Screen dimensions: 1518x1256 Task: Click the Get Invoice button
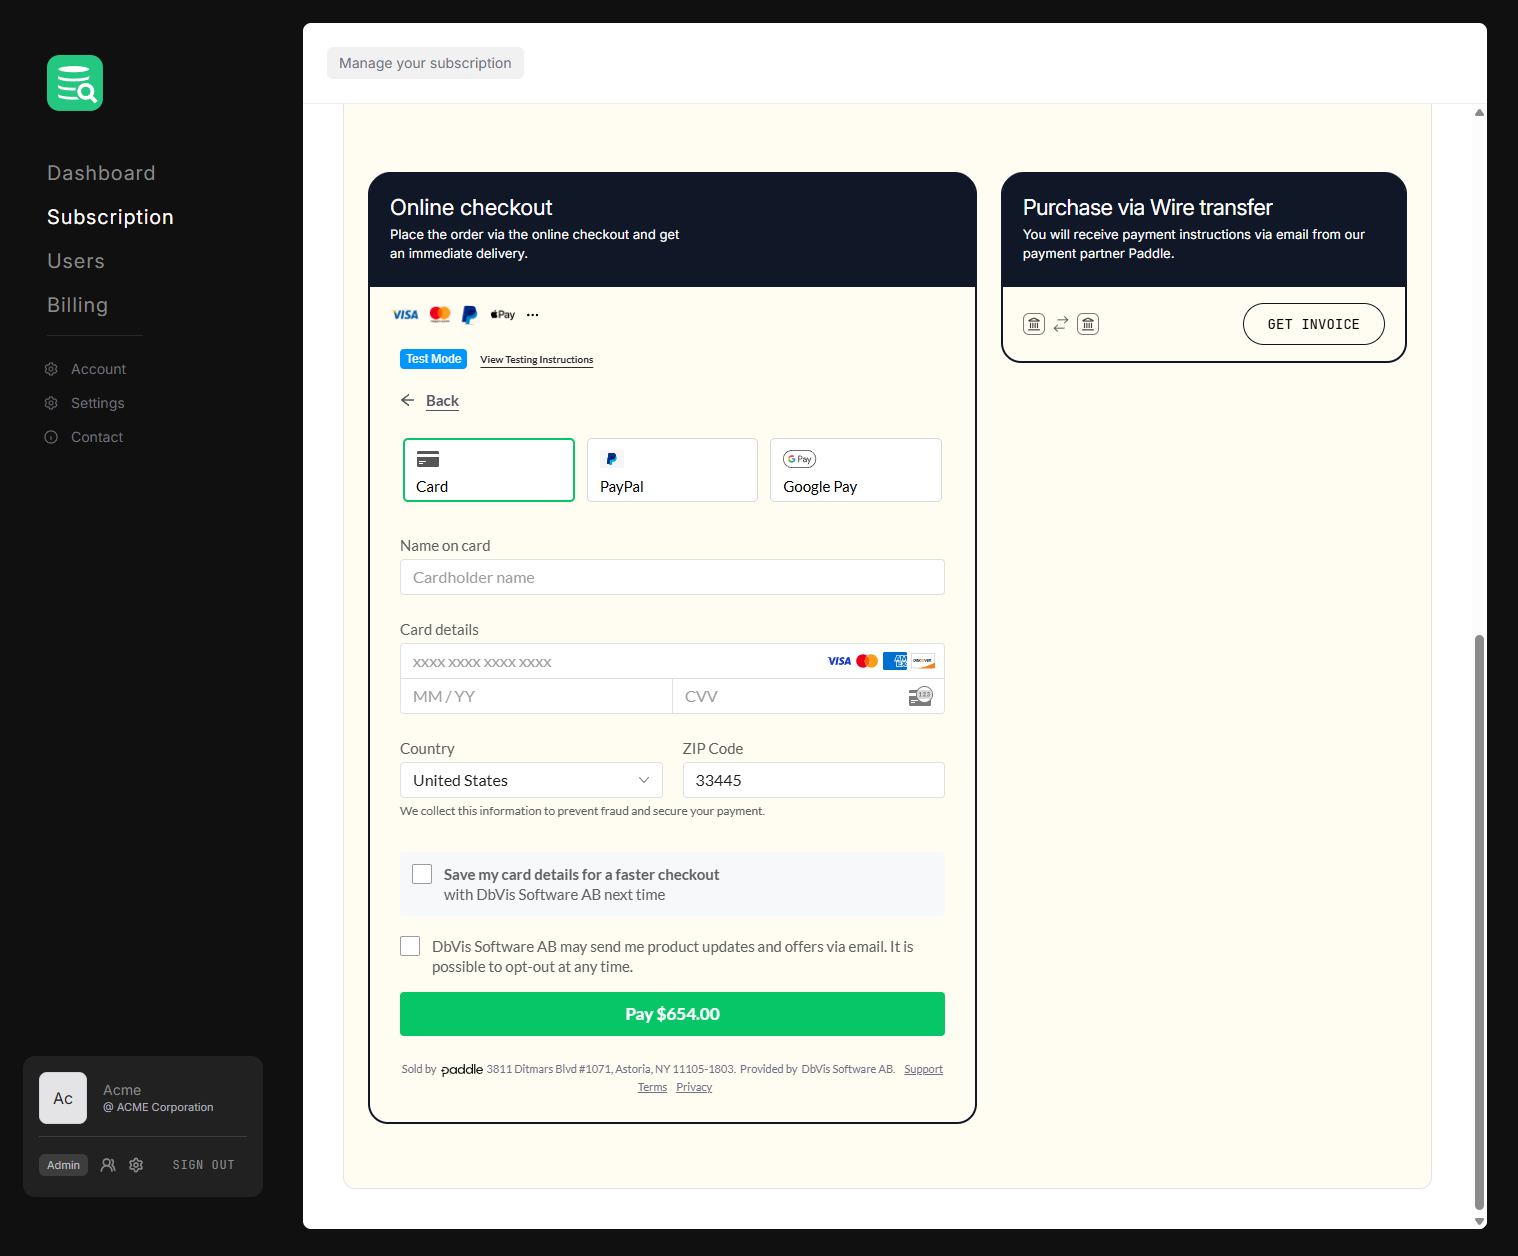[x=1313, y=324]
